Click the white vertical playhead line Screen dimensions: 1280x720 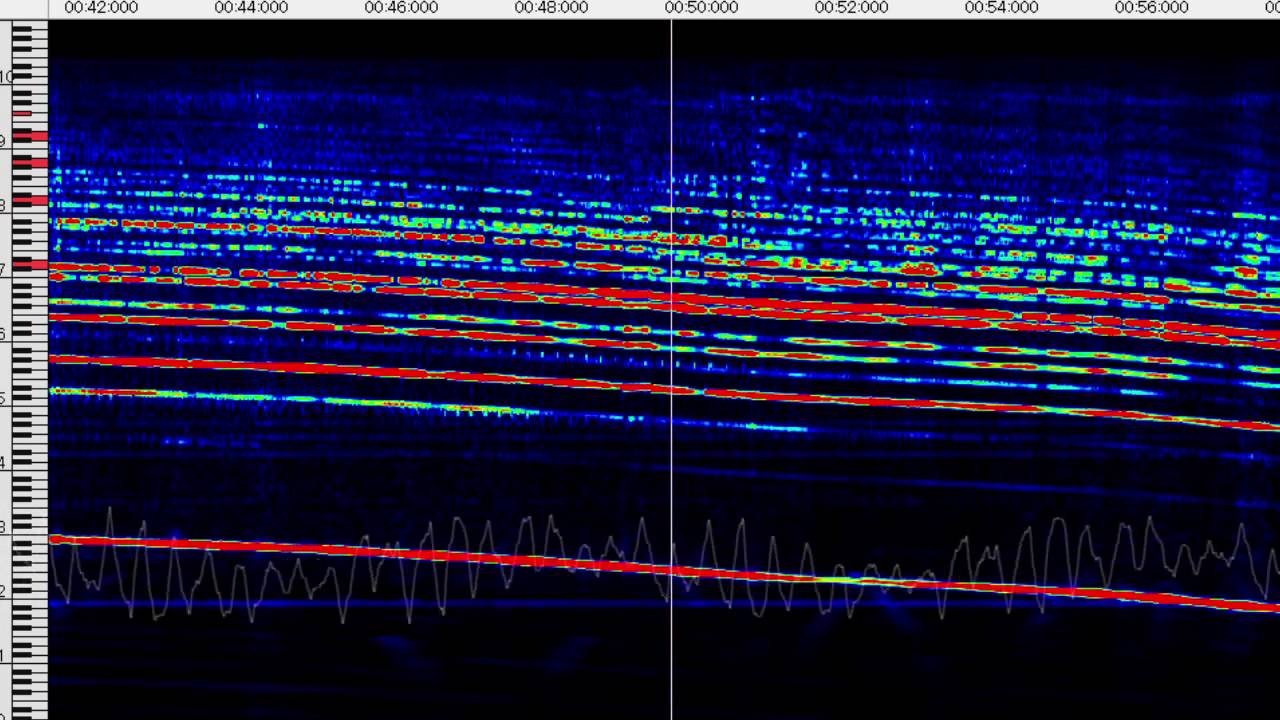671,368
